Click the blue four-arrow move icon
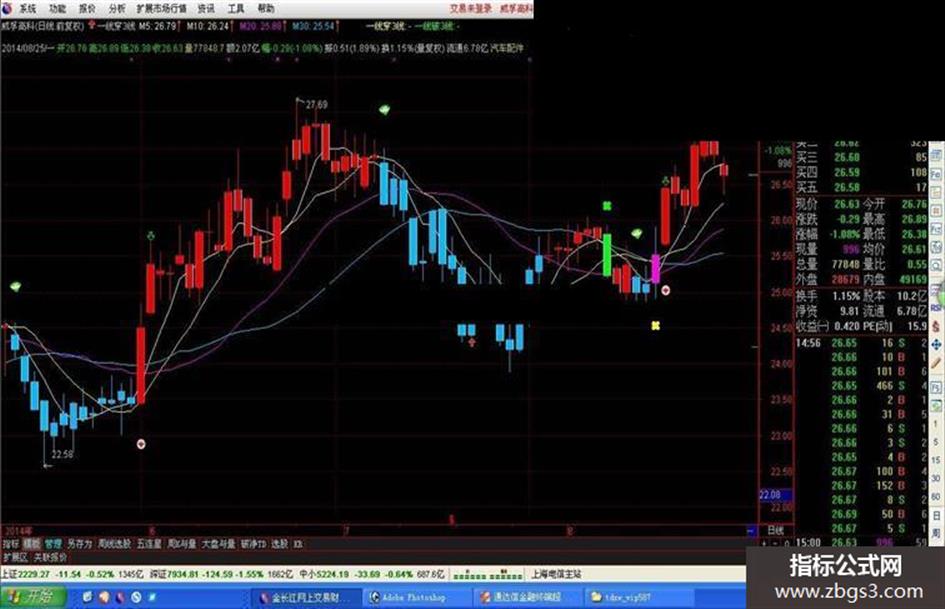945x609 pixels. click(936, 345)
